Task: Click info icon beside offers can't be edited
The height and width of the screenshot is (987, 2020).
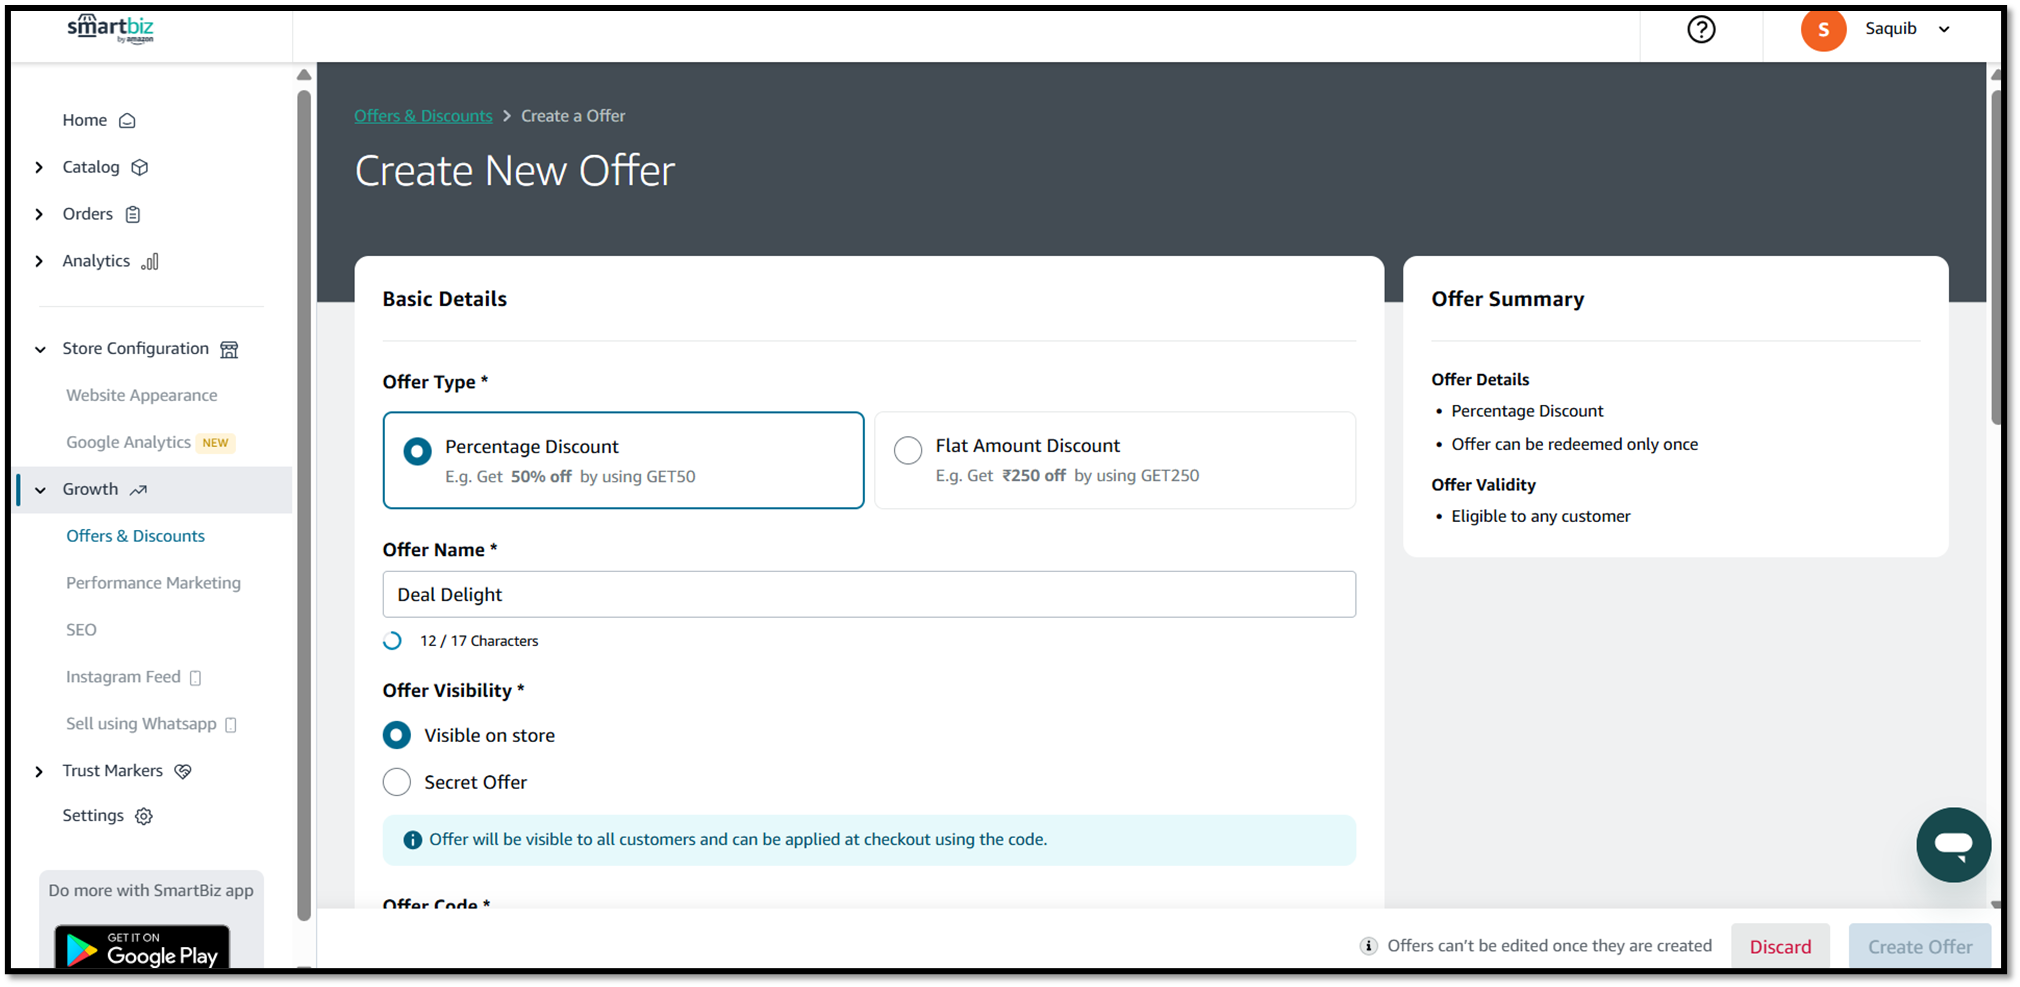Action: point(1368,946)
